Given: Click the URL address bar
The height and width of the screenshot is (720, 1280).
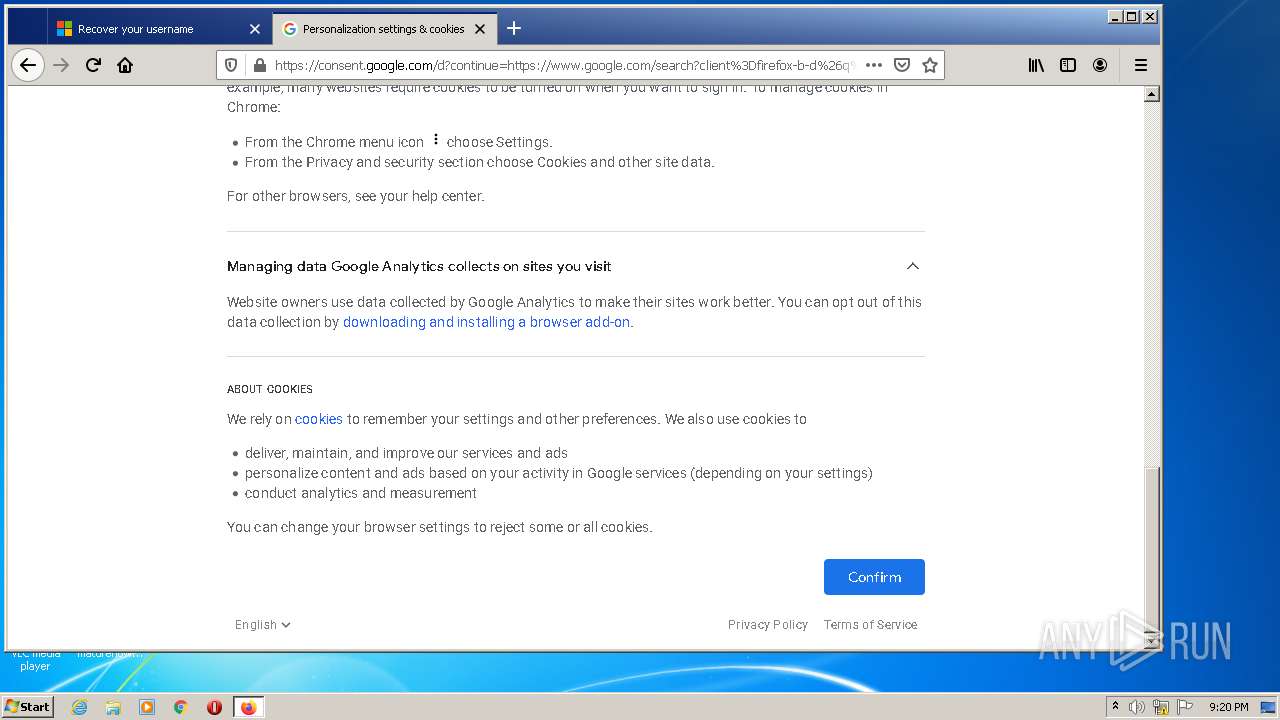Looking at the screenshot, I should tap(563, 65).
